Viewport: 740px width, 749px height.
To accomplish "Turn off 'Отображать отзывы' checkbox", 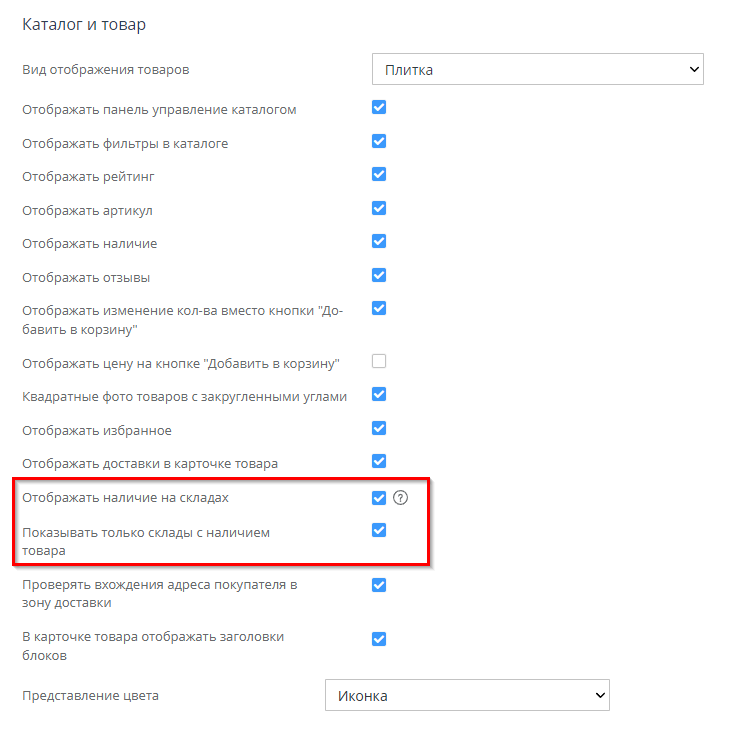I will (379, 275).
